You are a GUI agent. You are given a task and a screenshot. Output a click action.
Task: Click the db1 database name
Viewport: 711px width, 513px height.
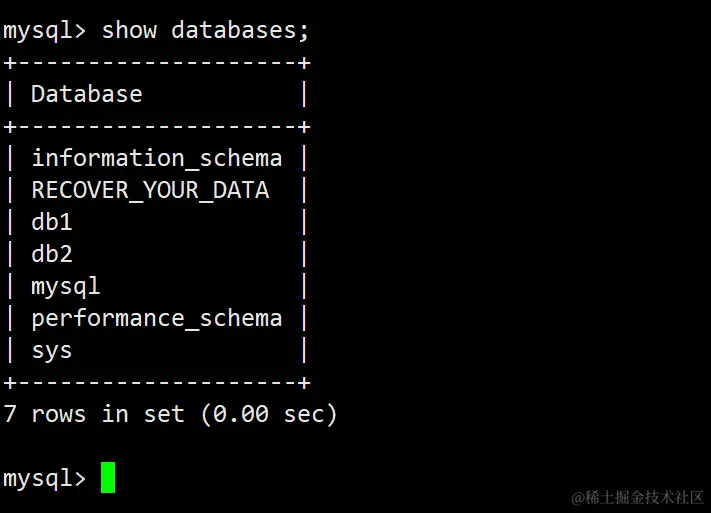[52, 222]
